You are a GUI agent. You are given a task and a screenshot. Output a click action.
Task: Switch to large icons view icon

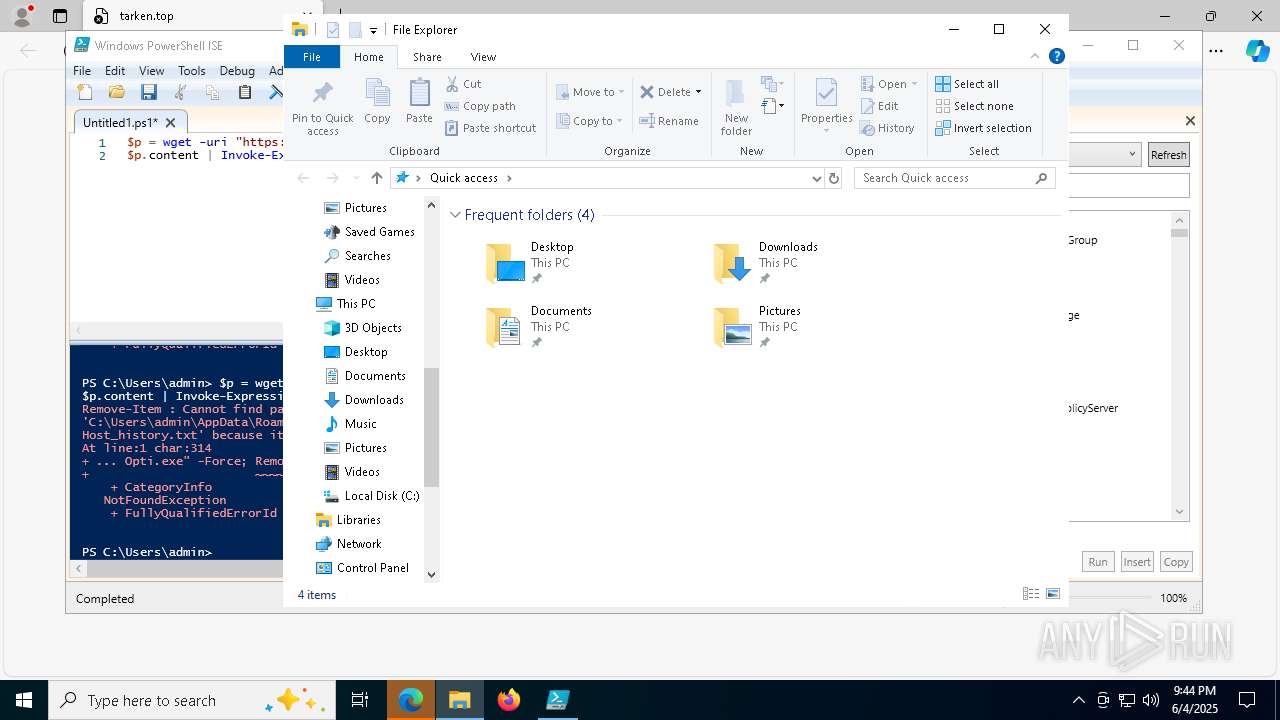click(1053, 594)
